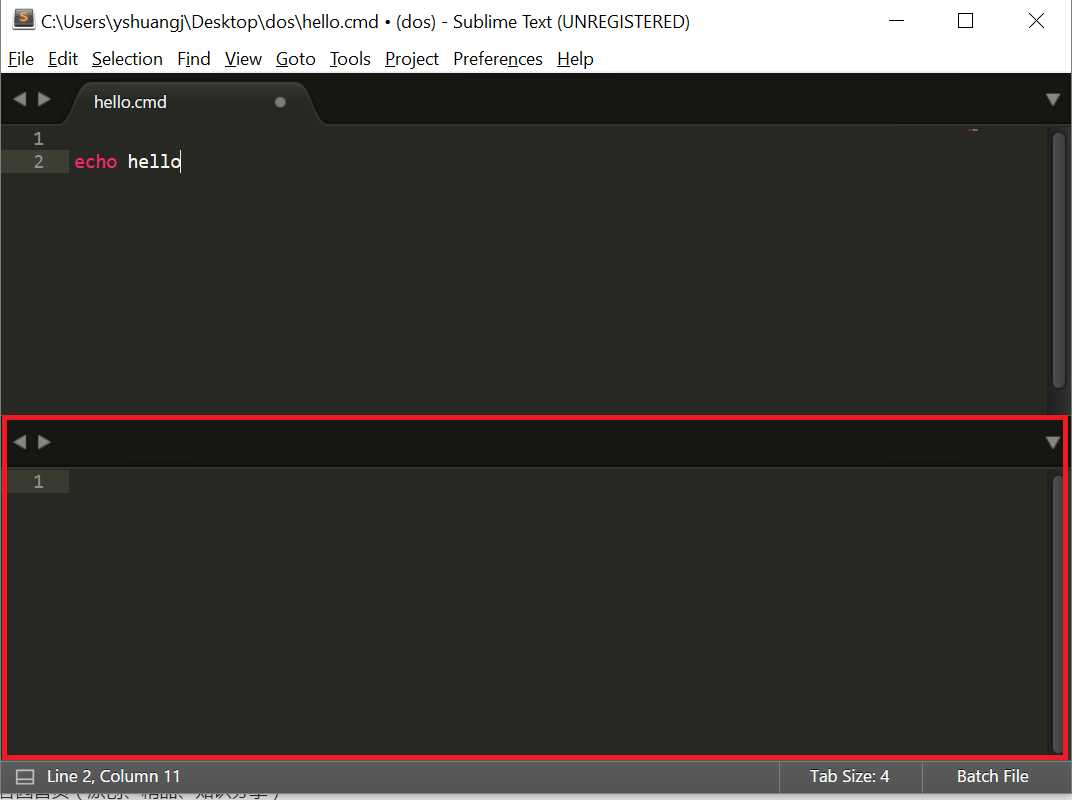Click Line 2, Column 11 status text
Viewport: 1072px width, 800px height.
click(113, 777)
